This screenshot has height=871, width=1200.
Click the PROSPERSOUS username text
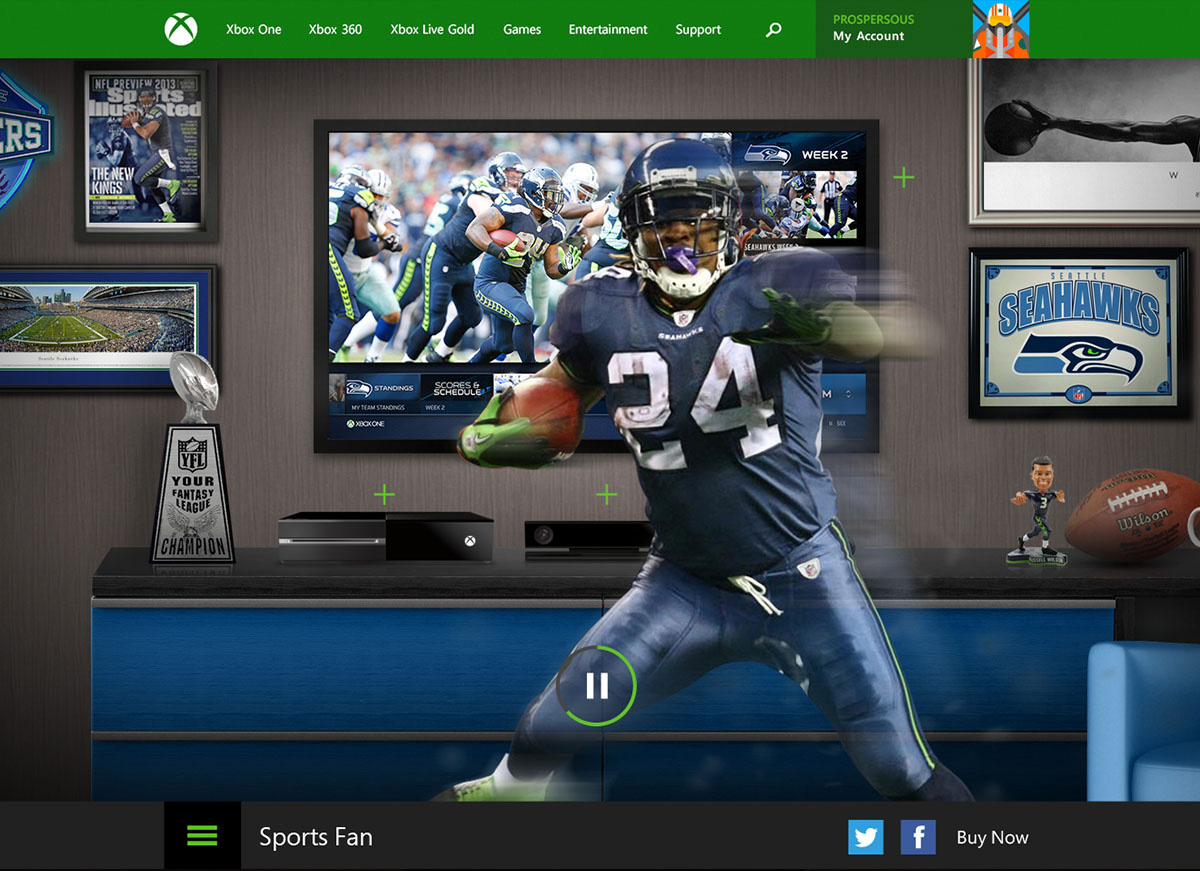(x=873, y=19)
